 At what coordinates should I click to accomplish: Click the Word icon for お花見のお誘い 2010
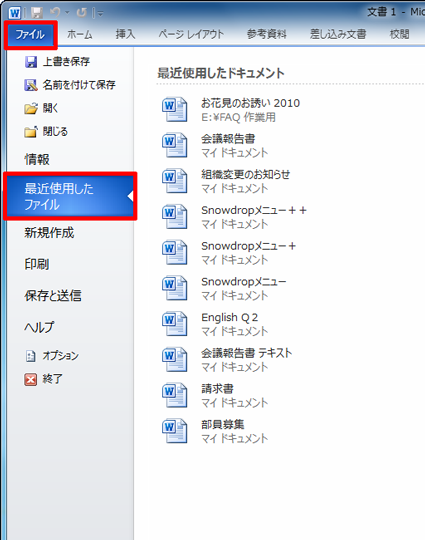(x=175, y=110)
